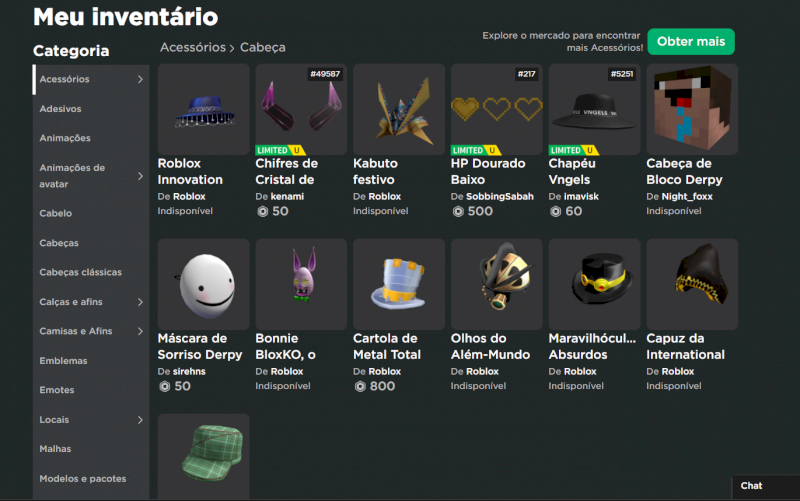This screenshot has height=501, width=800.
Task: Open creator kenami profile link
Action: pyautogui.click(x=287, y=196)
